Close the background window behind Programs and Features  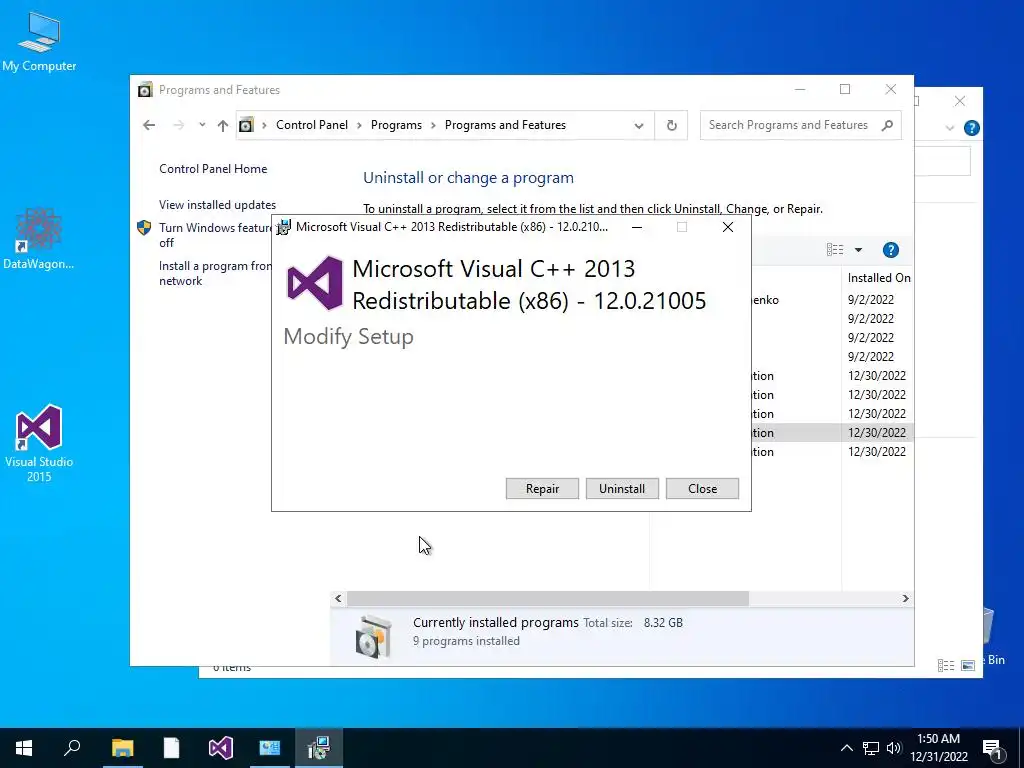click(959, 101)
